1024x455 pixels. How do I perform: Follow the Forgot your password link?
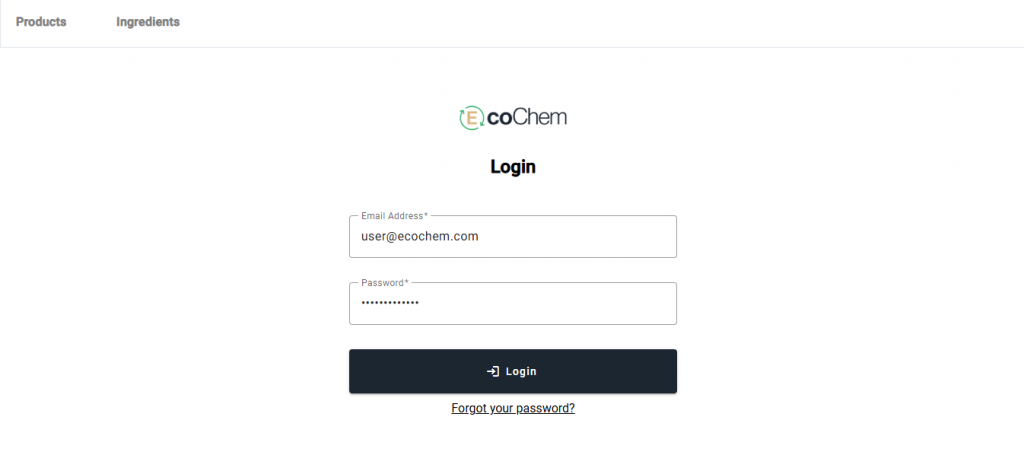pos(513,408)
